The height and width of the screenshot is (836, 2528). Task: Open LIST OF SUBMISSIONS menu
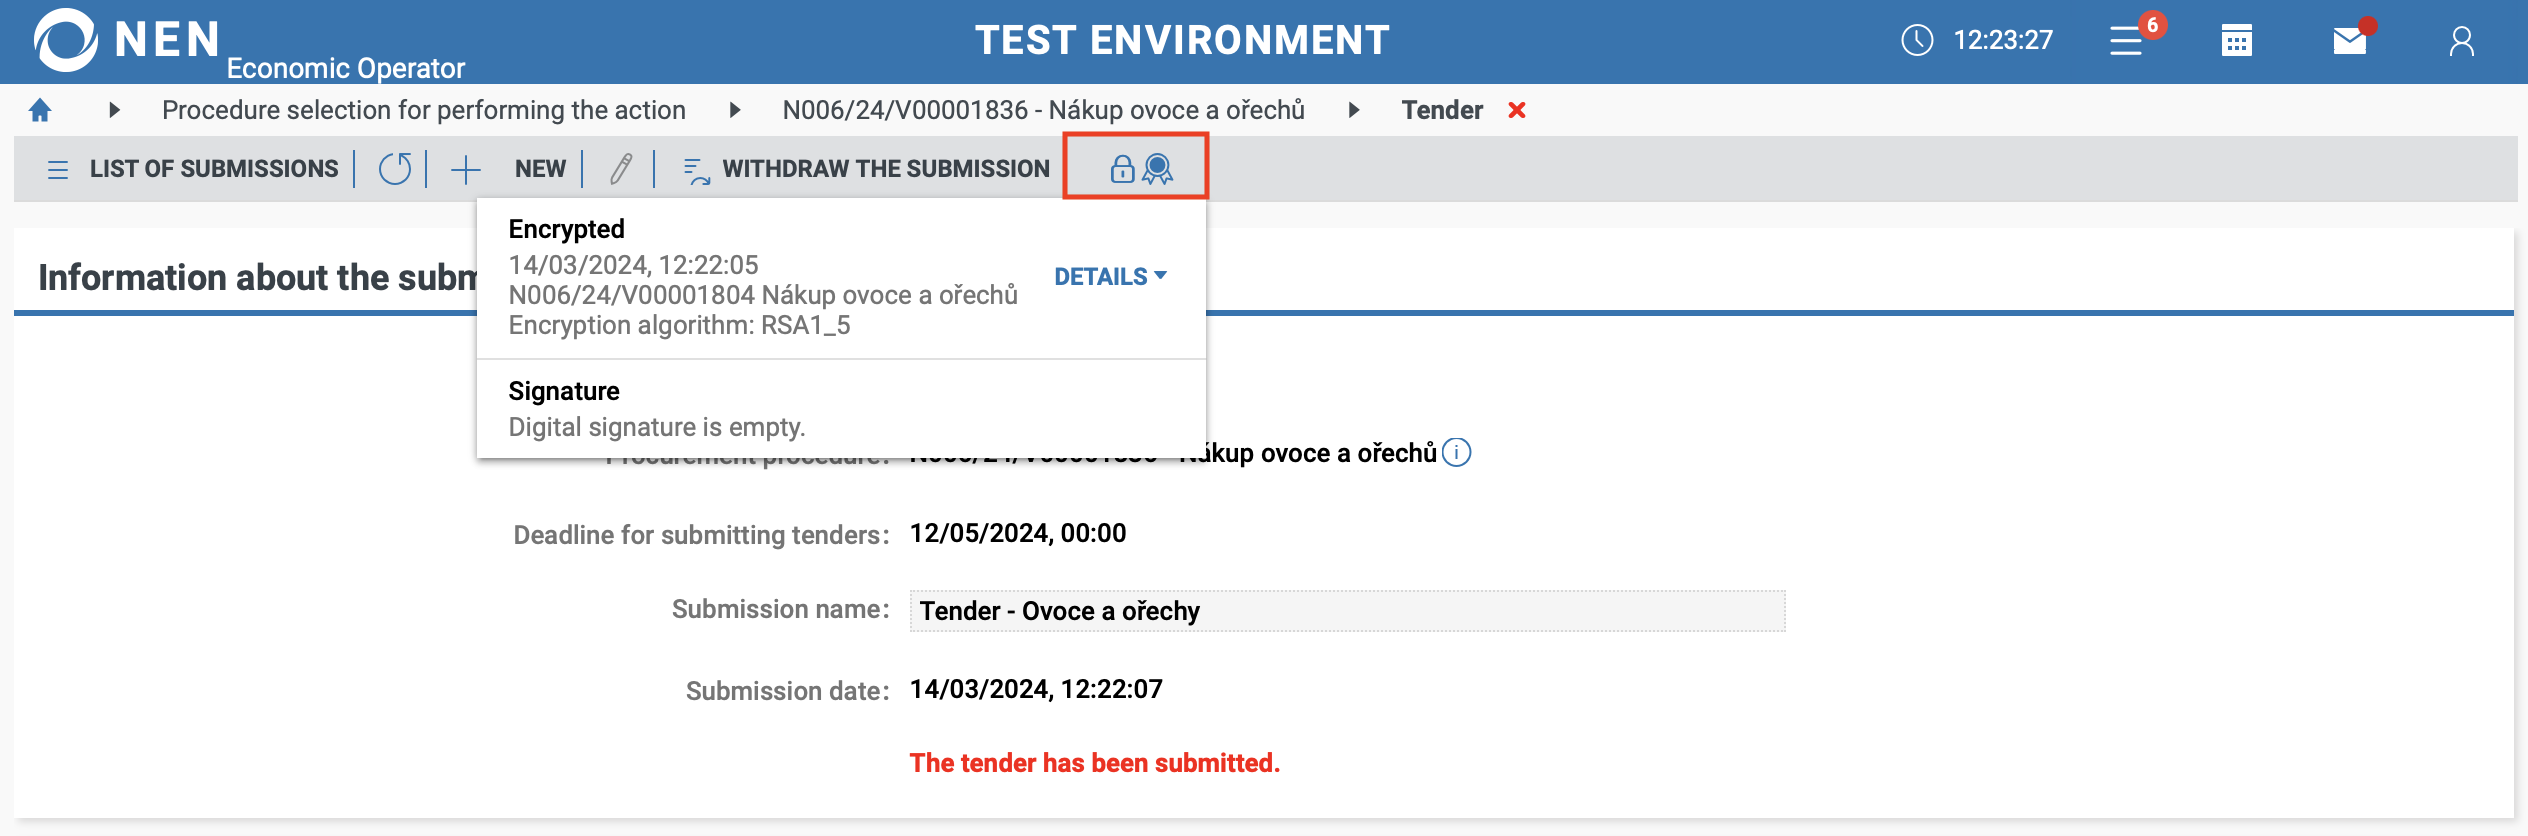[194, 169]
